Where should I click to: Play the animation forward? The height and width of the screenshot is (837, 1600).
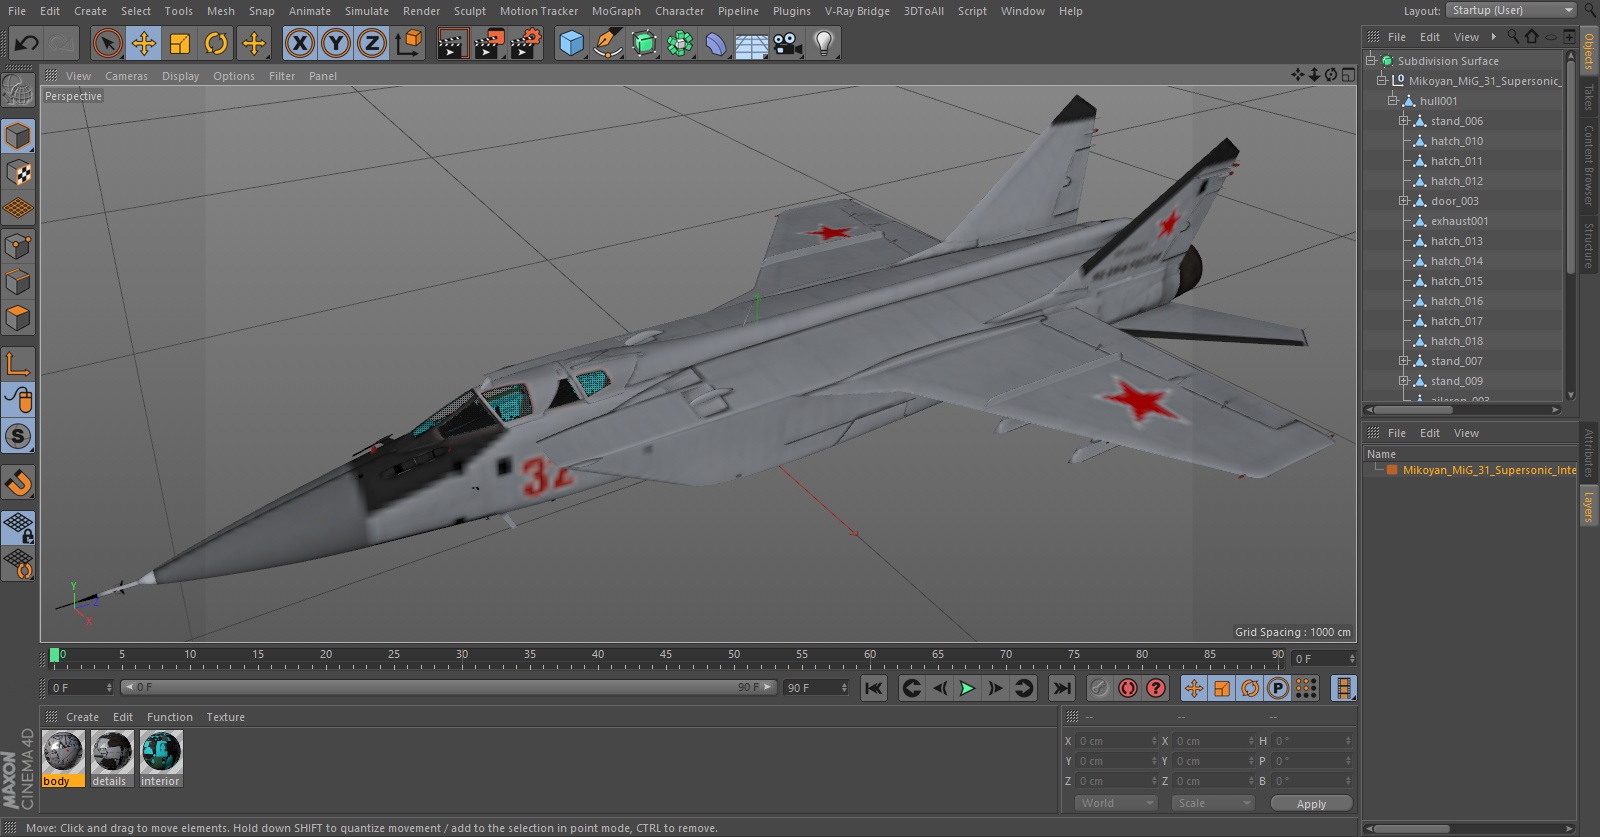click(x=967, y=688)
